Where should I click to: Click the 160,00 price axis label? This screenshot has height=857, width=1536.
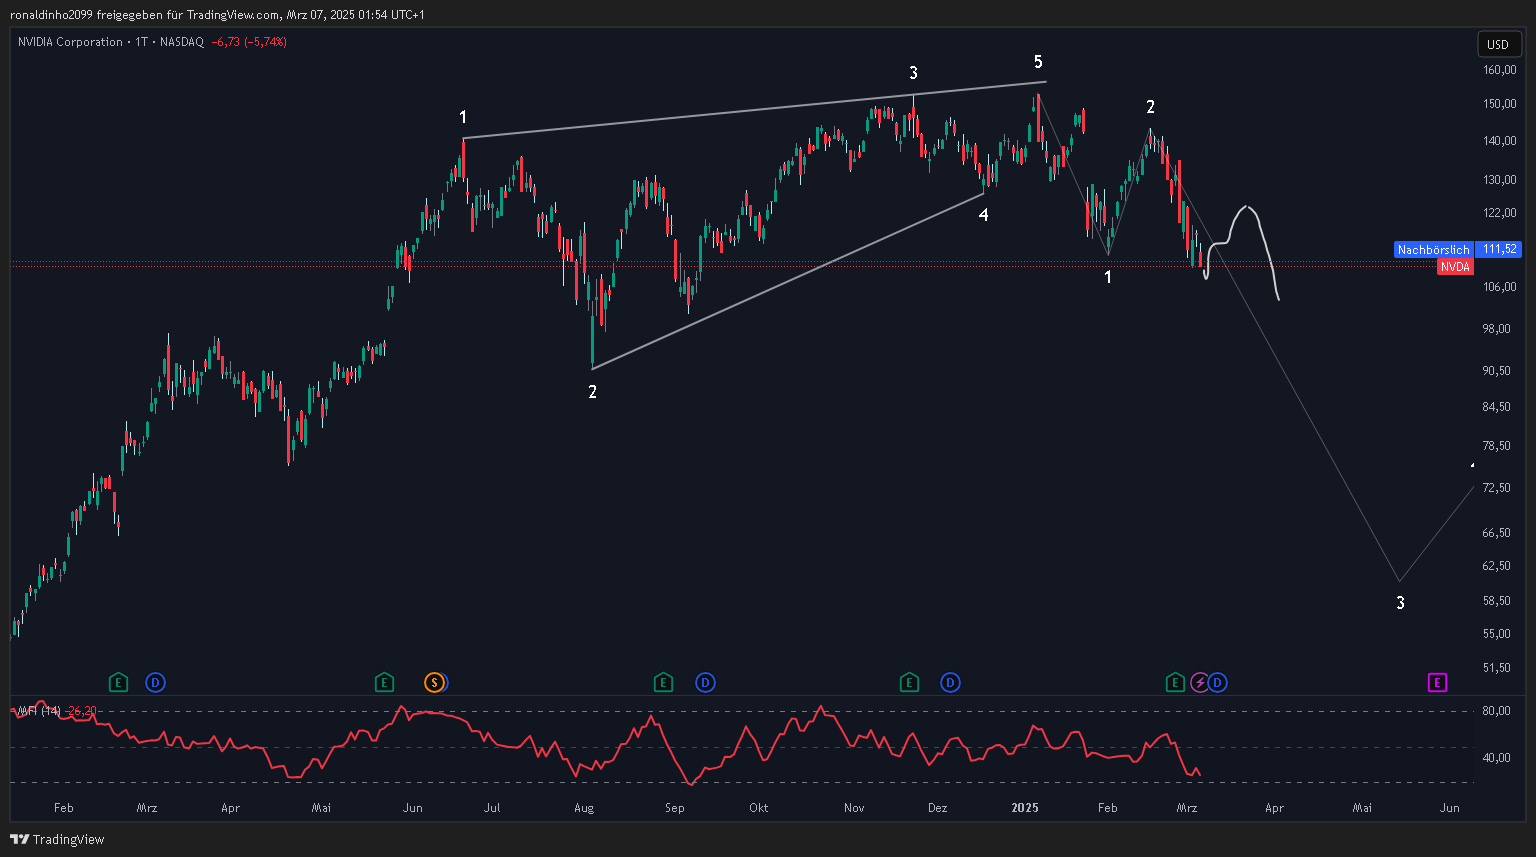pos(1498,70)
